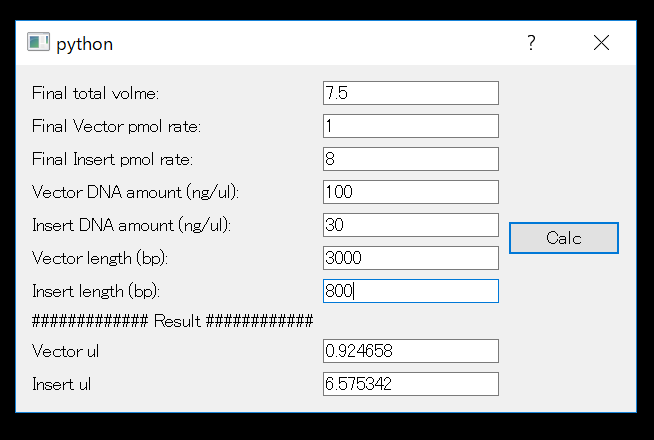Click the 'Vector ul' label text
The height and width of the screenshot is (440, 654).
(x=65, y=351)
